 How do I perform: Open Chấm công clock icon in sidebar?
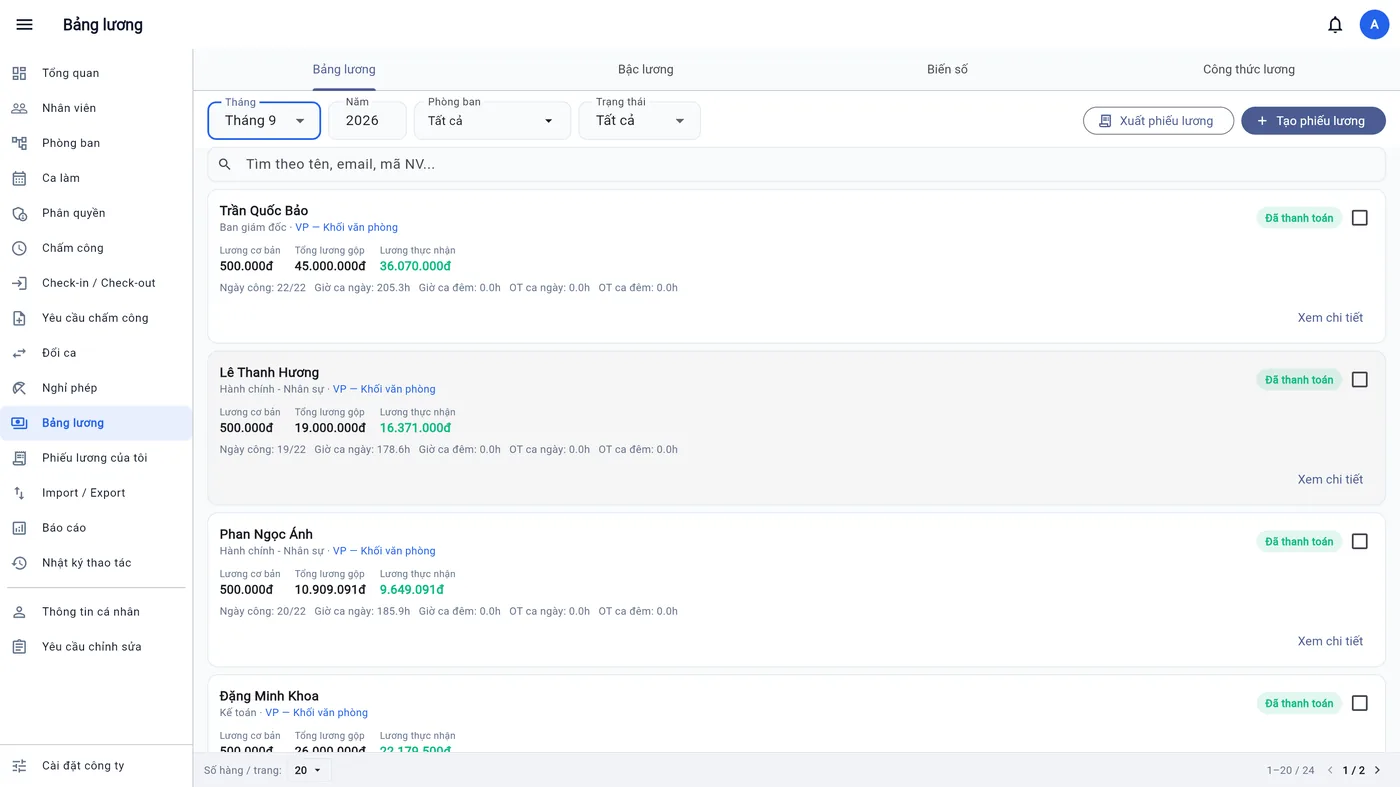click(19, 248)
